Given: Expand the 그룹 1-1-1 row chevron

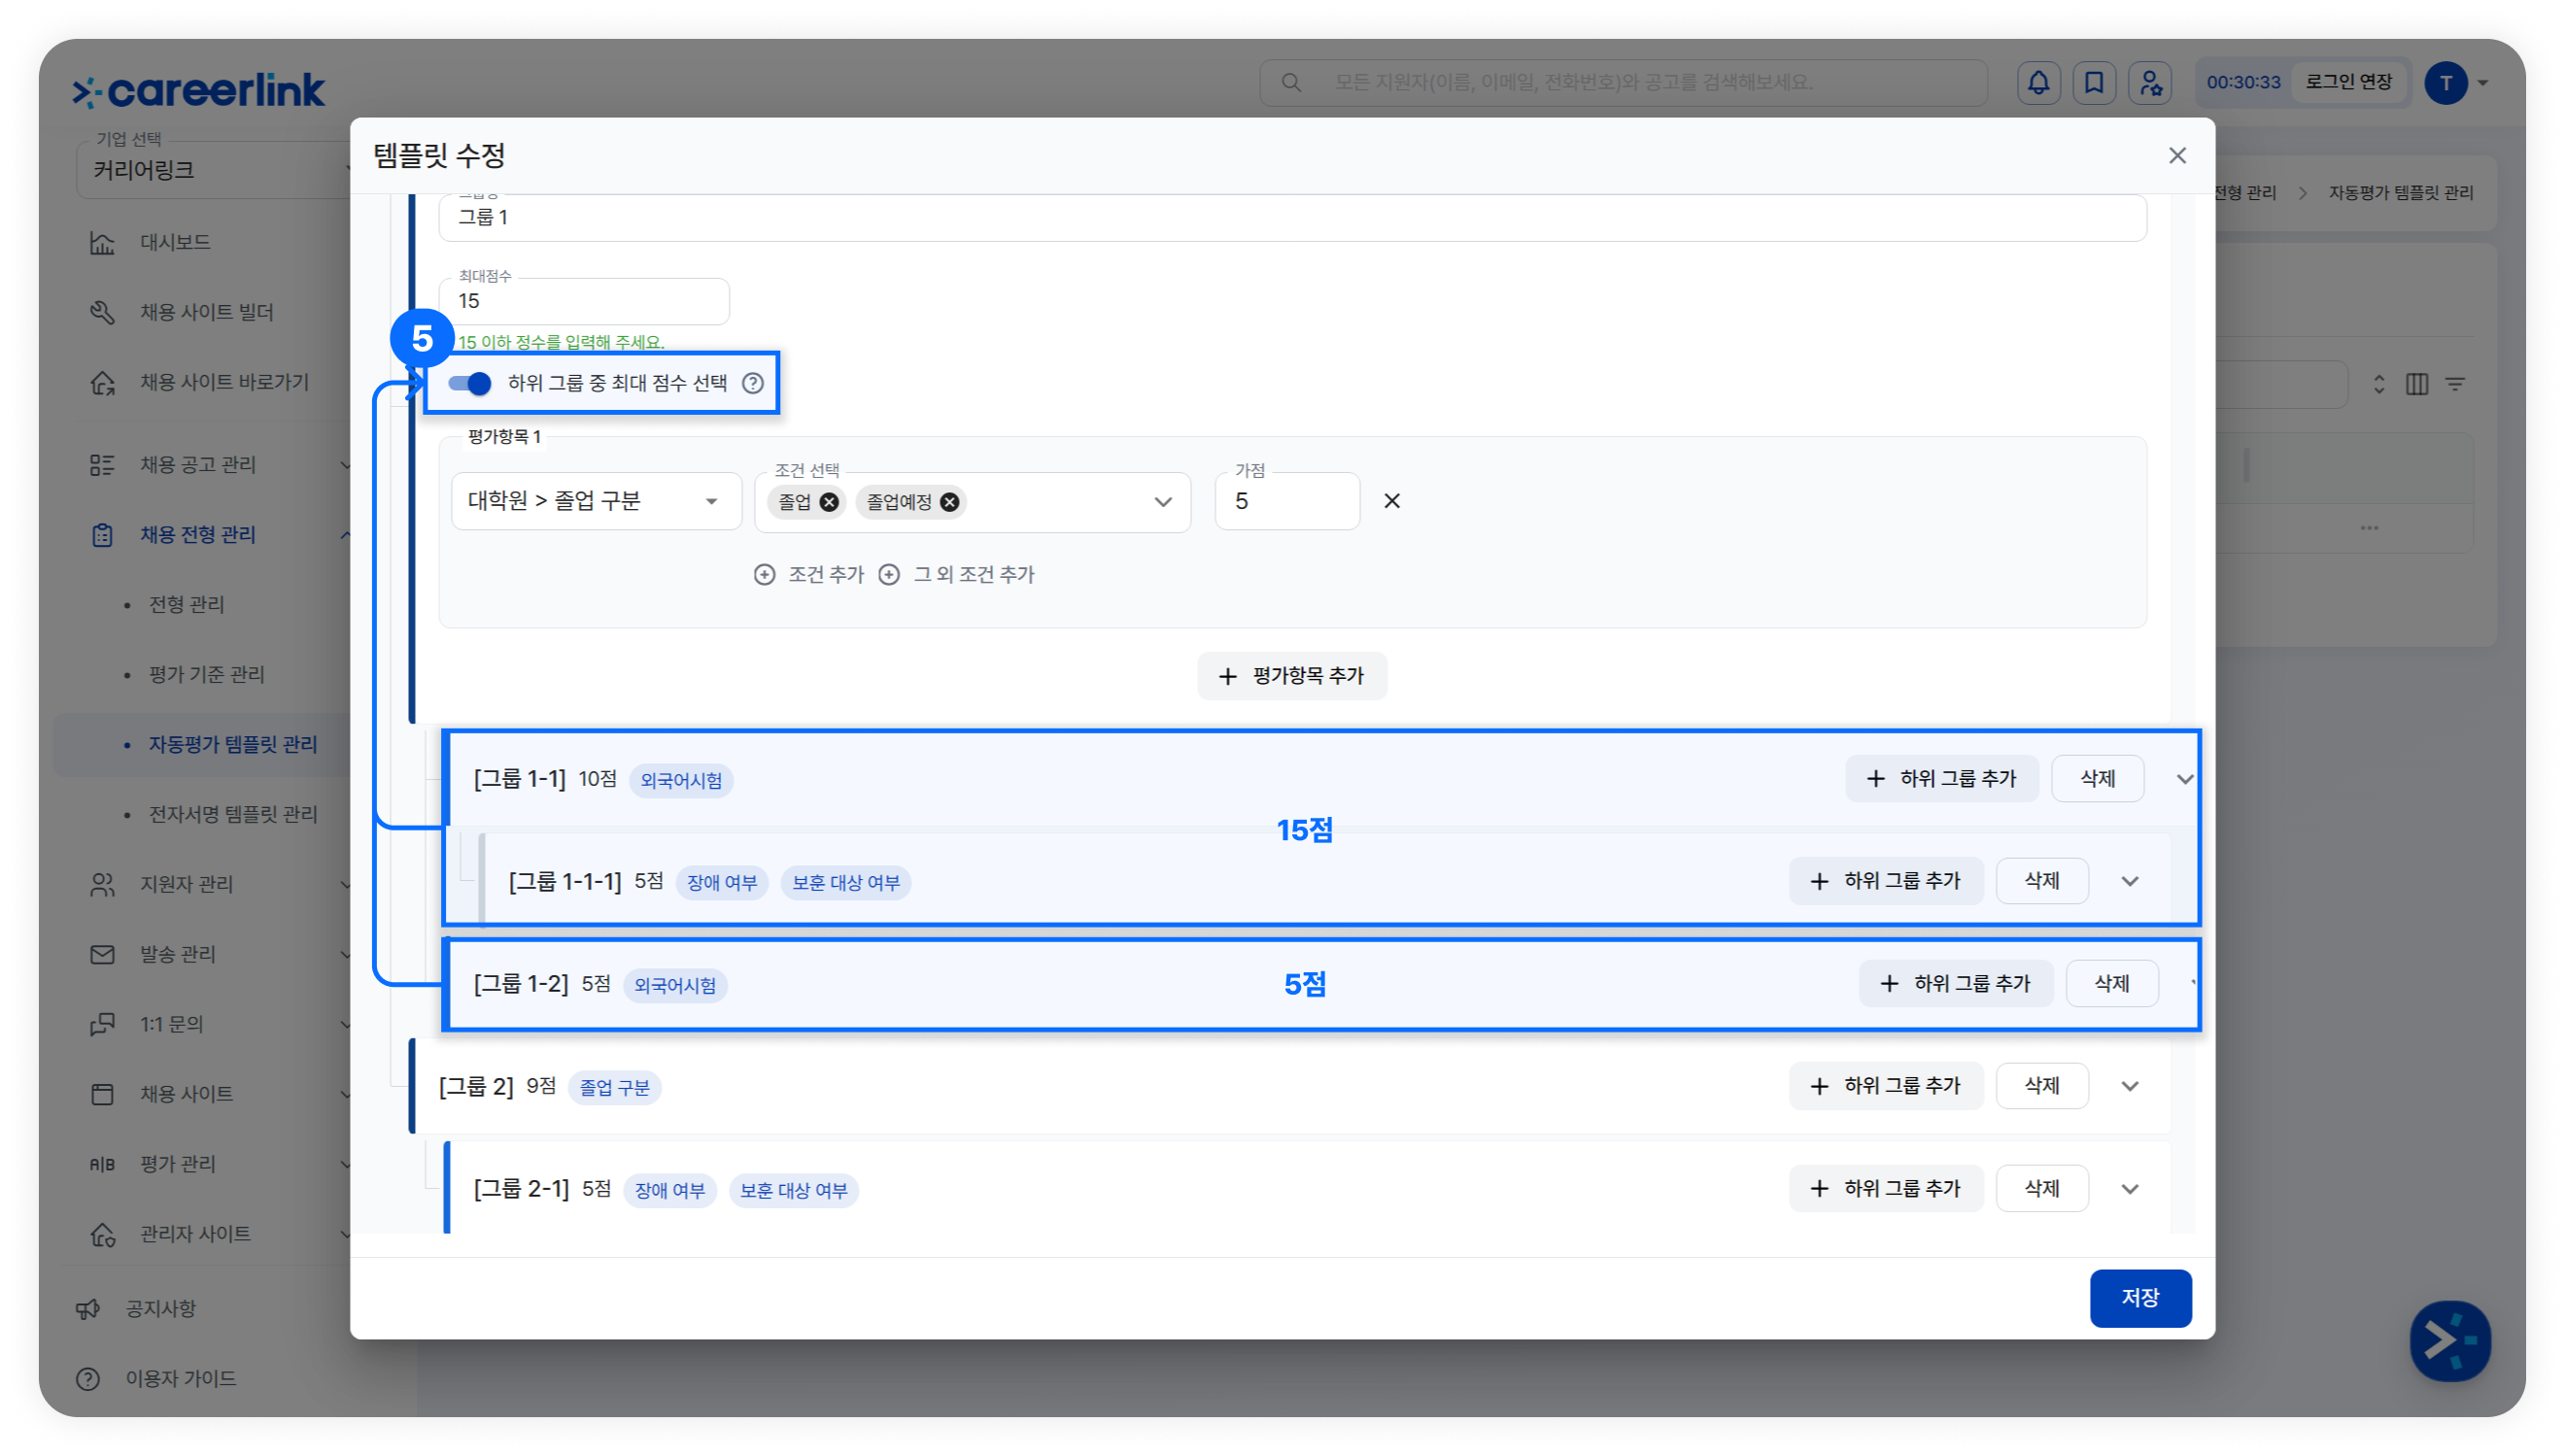Looking at the screenshot, I should coord(2129,882).
